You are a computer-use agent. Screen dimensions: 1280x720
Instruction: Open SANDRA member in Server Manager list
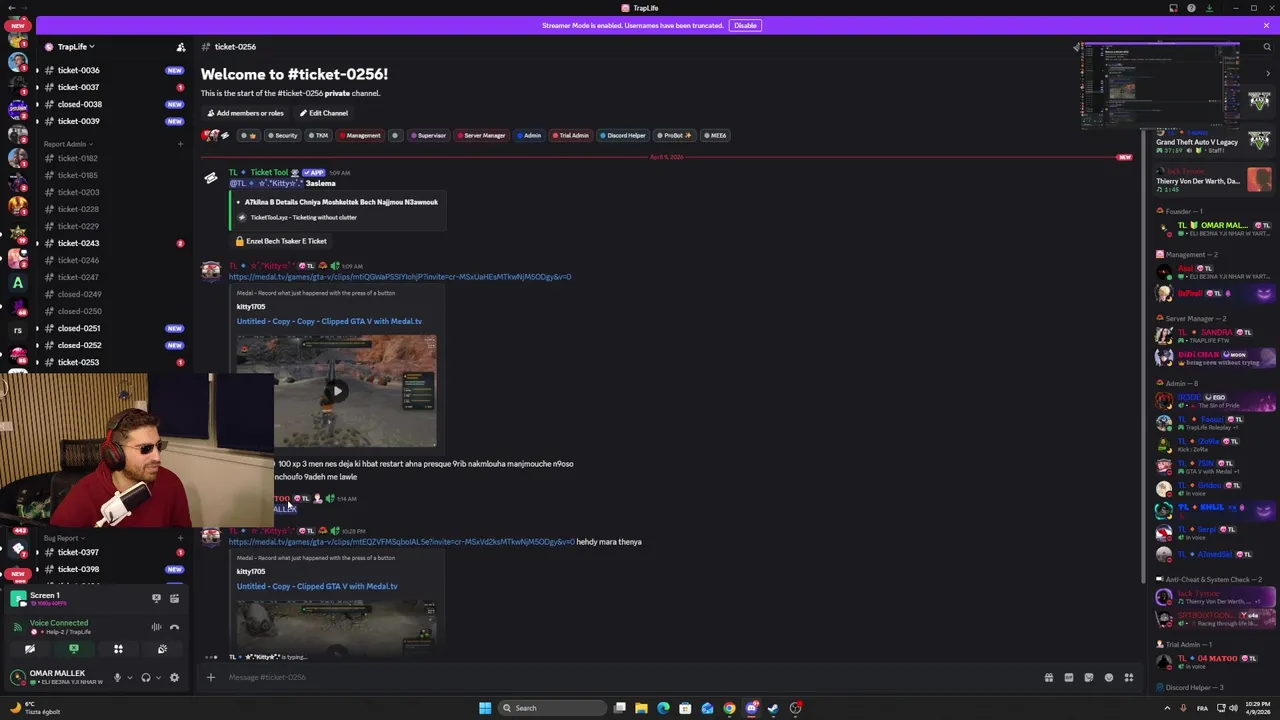coord(1215,337)
